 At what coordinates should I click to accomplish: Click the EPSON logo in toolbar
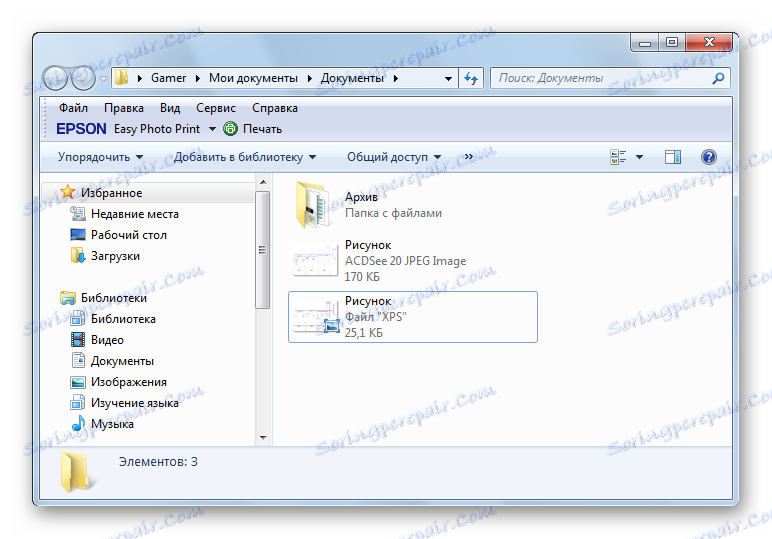(x=81, y=129)
